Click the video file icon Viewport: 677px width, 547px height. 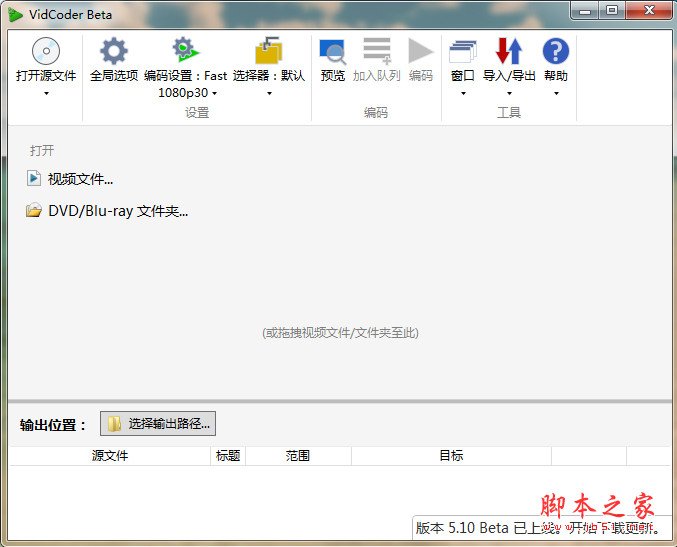coord(34,178)
